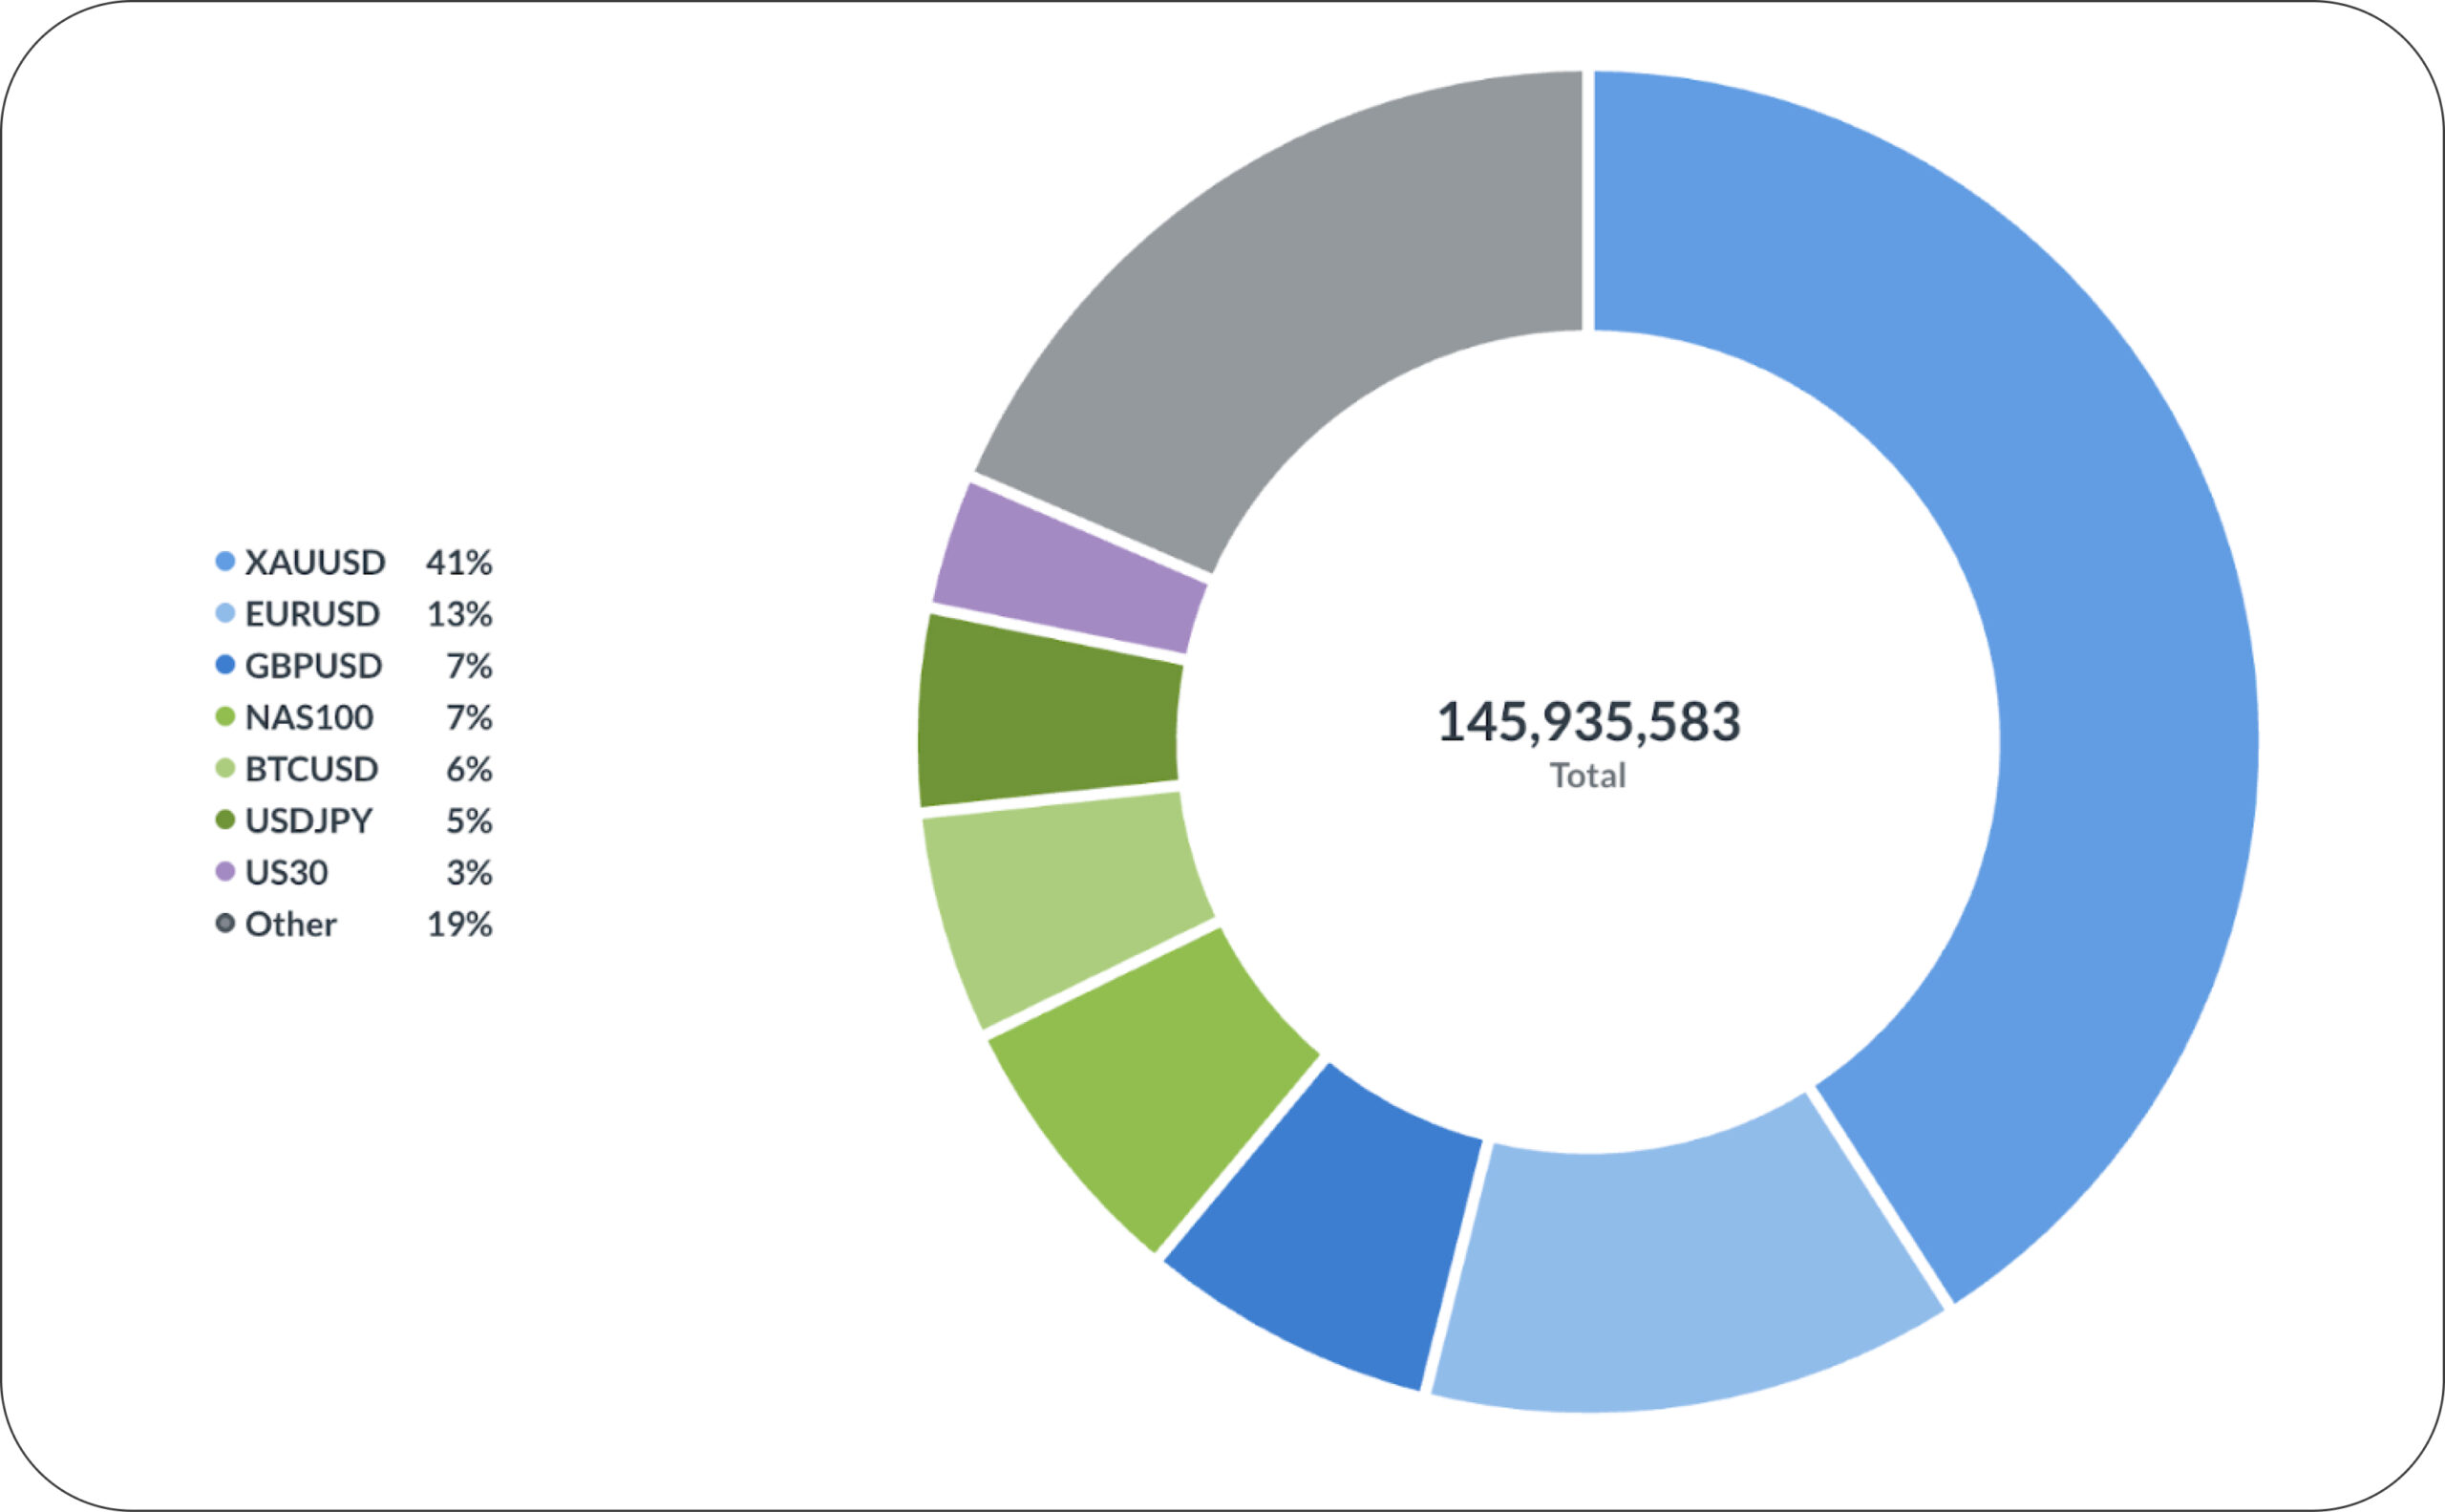Click the EURUSD legend color dot
The height and width of the screenshot is (1512, 2445).
pyautogui.click(x=225, y=613)
